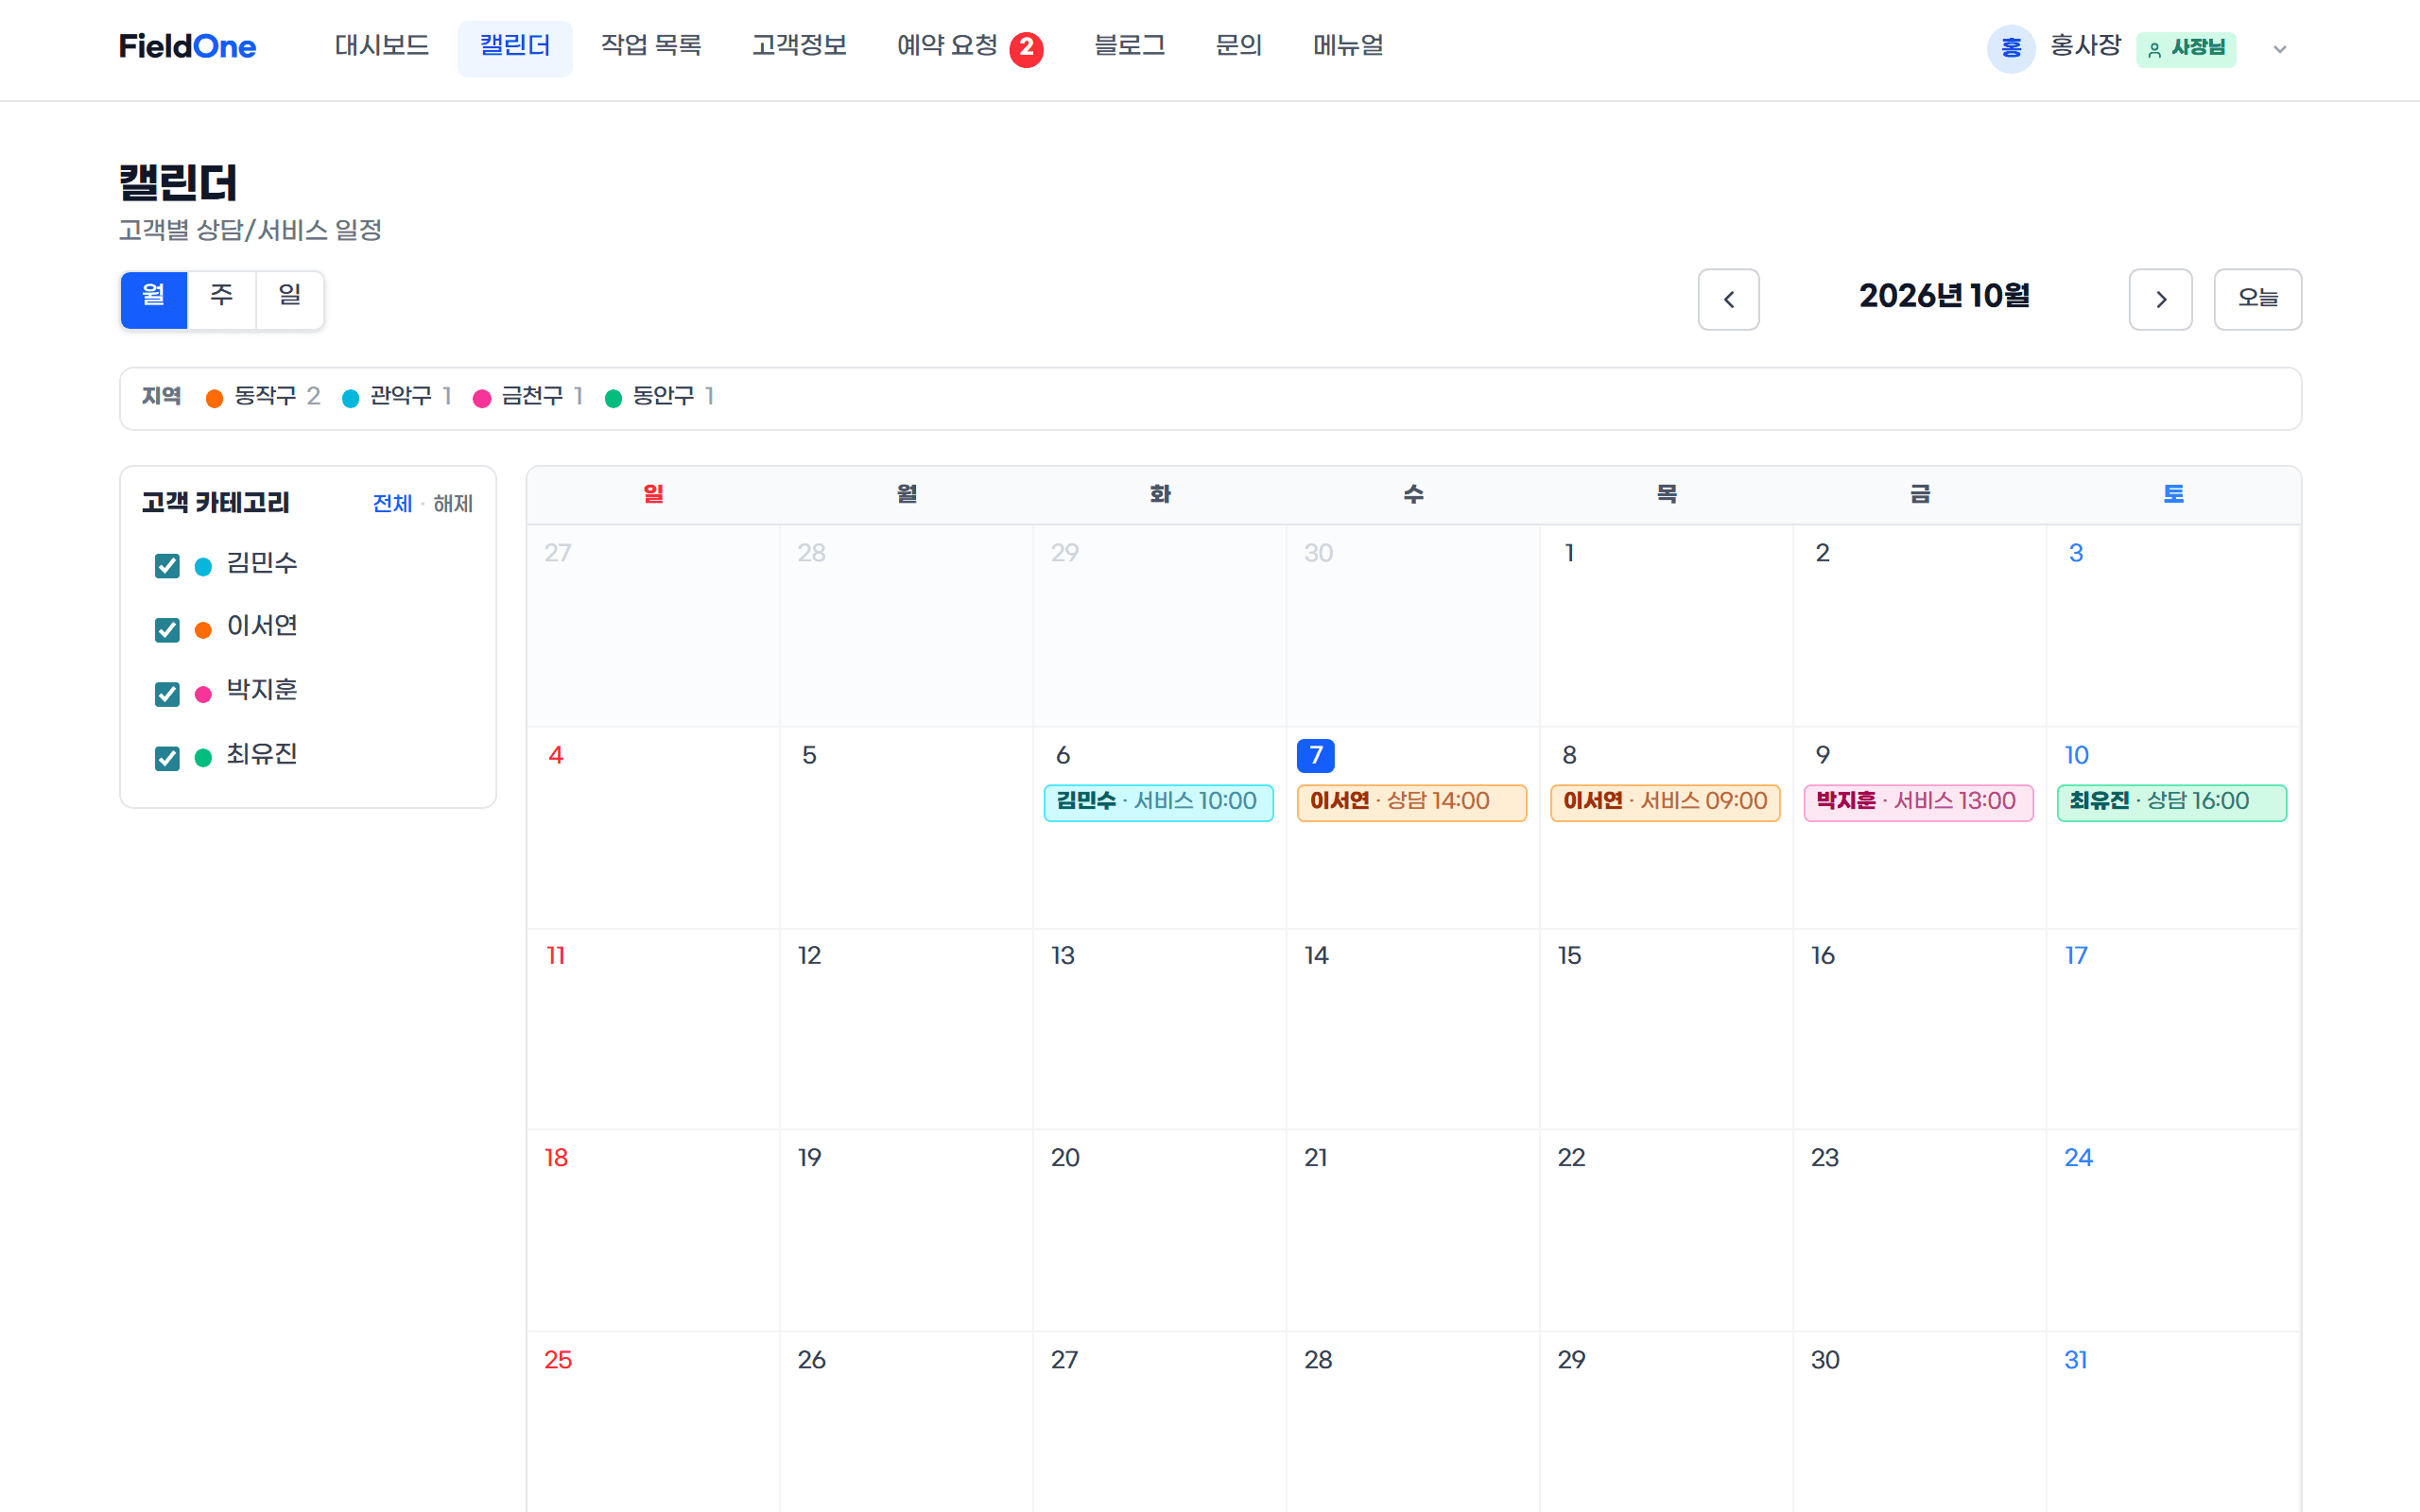The height and width of the screenshot is (1512, 2420).
Task: Open the 캘린더 tab
Action: 515,47
